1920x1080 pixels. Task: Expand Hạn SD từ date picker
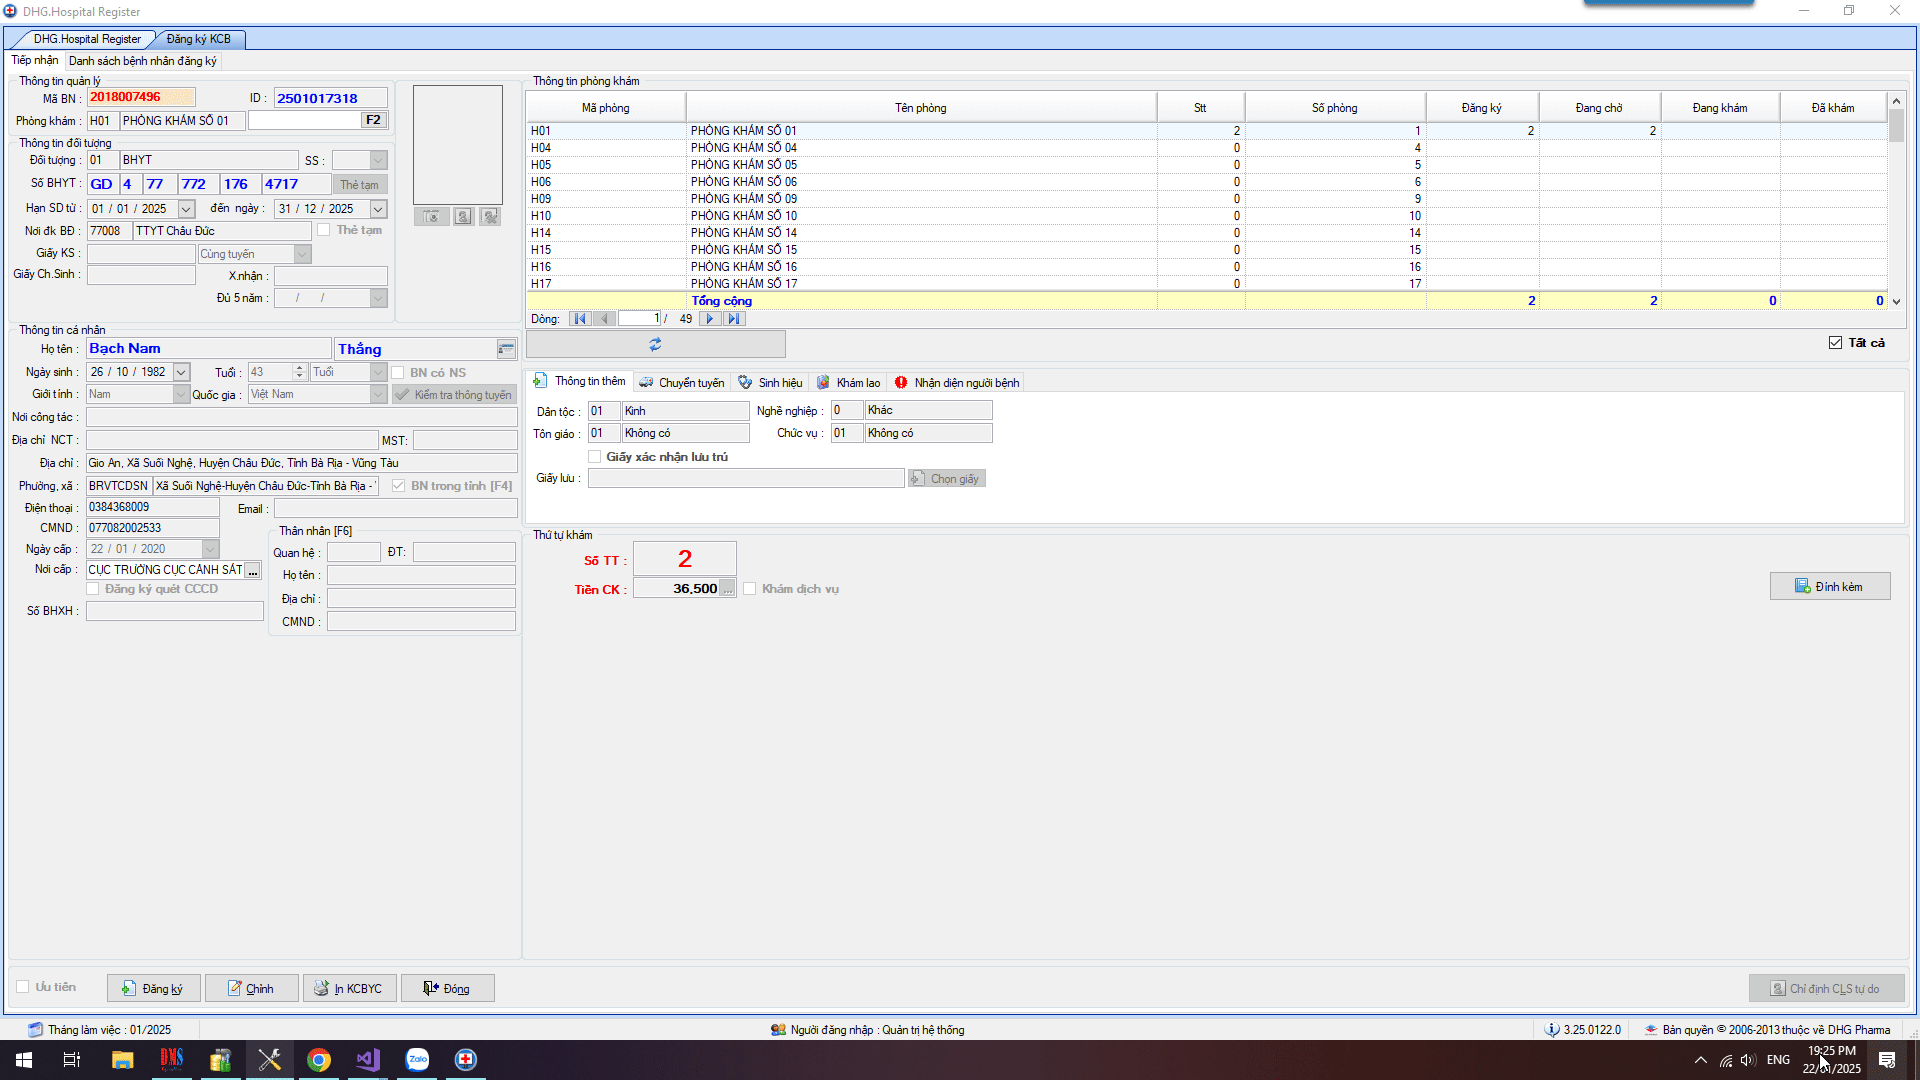pos(186,209)
